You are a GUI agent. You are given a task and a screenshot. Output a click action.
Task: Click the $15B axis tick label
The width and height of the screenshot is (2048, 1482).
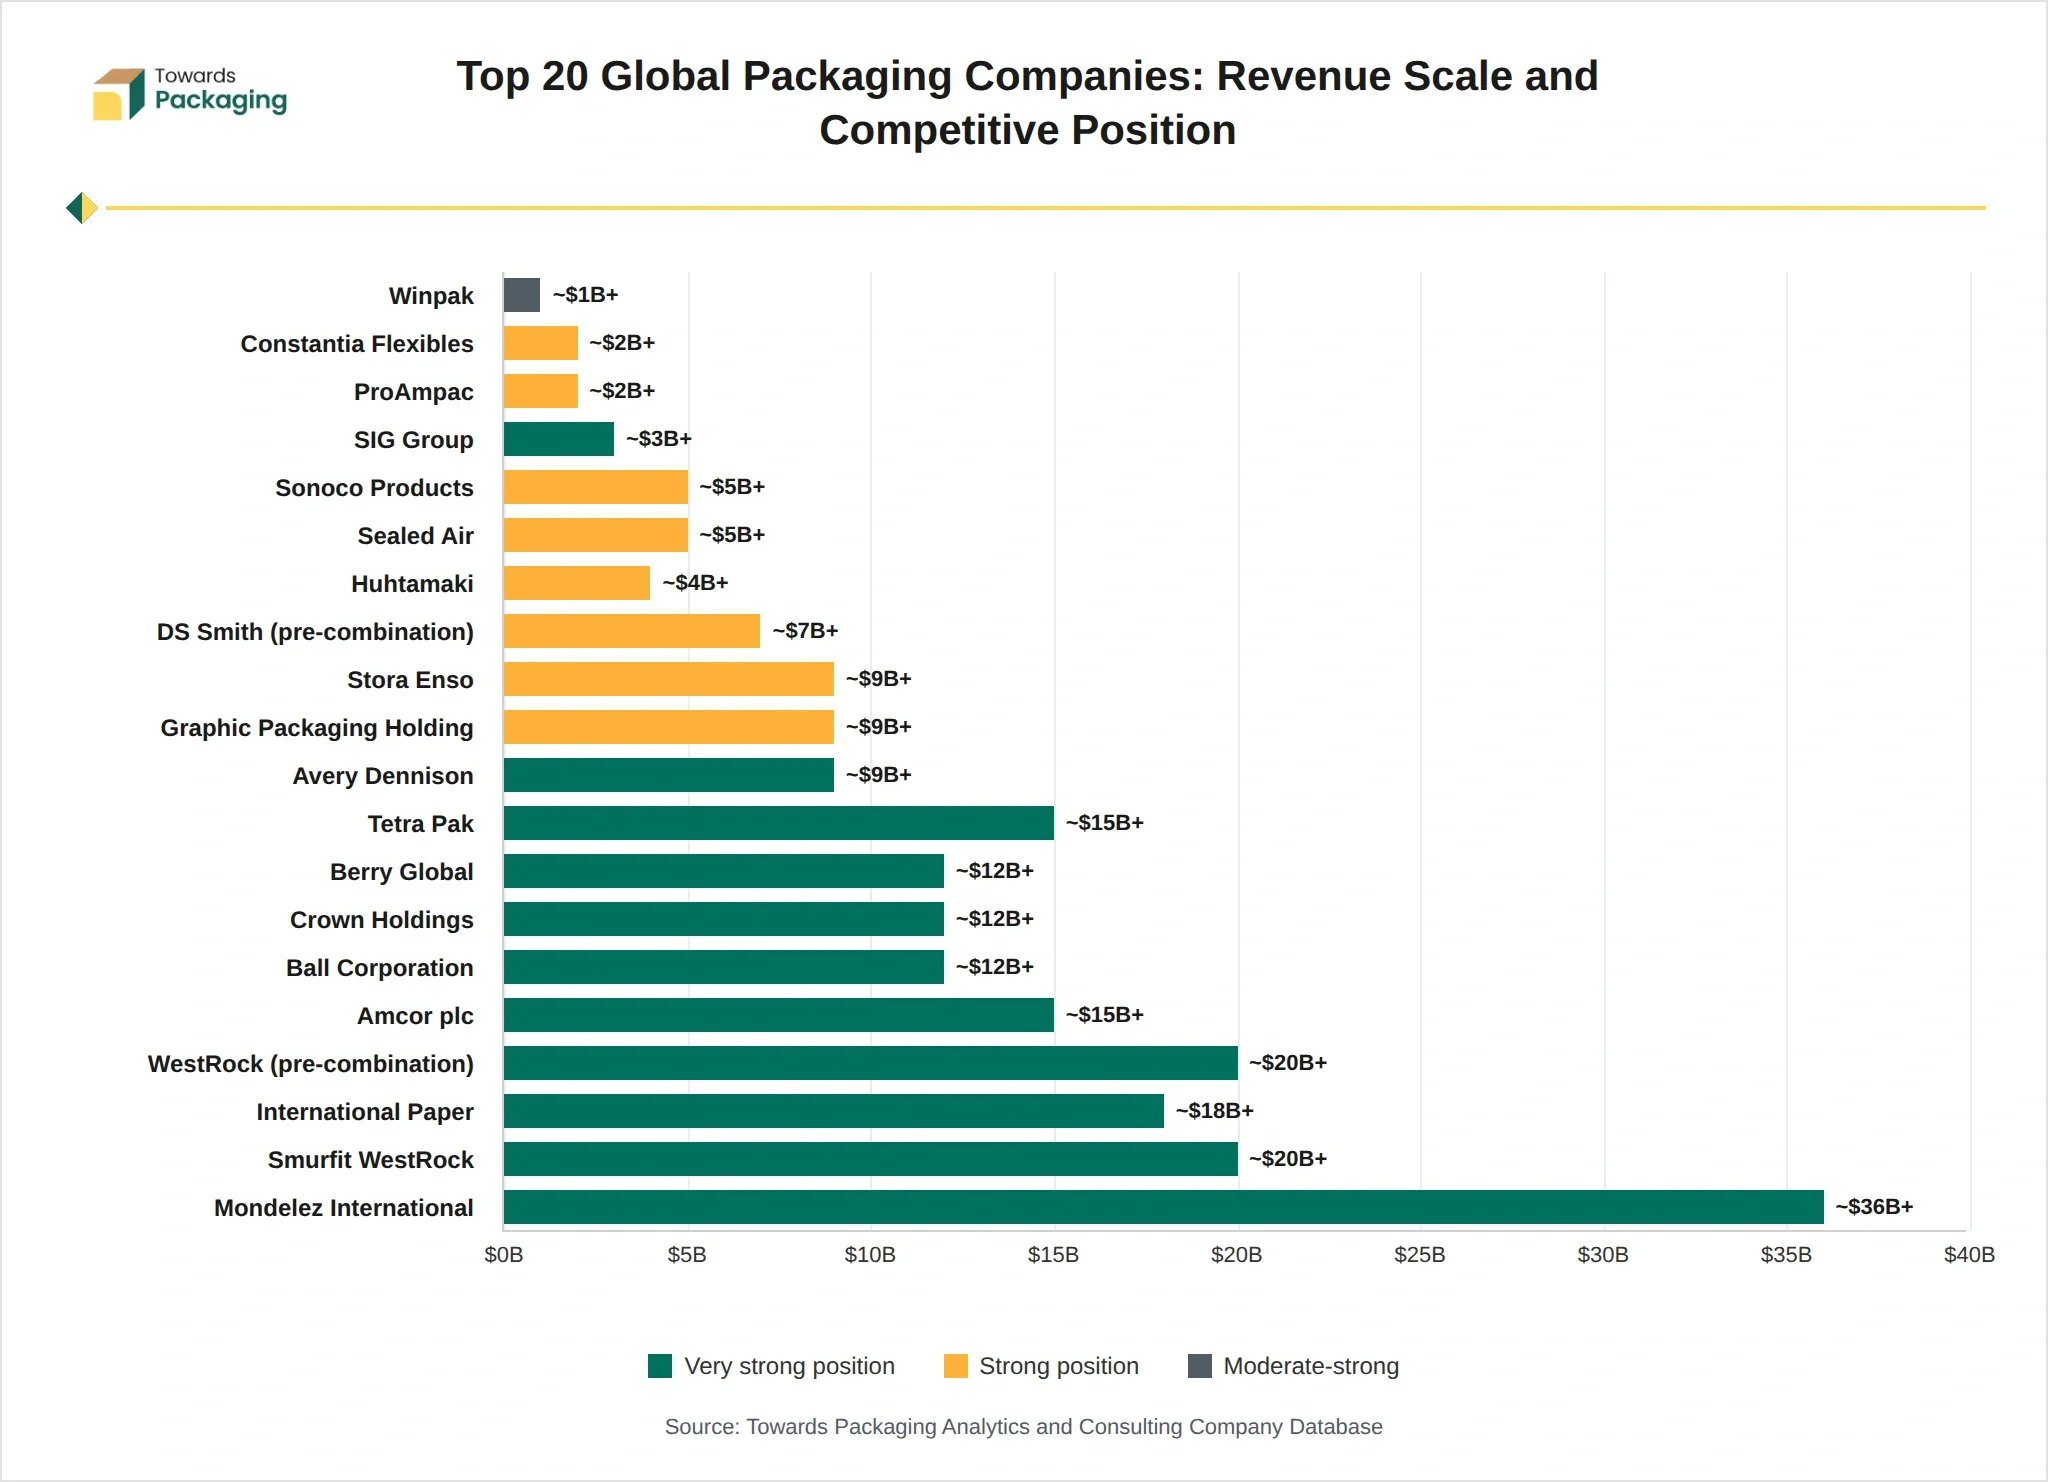[x=1054, y=1255]
